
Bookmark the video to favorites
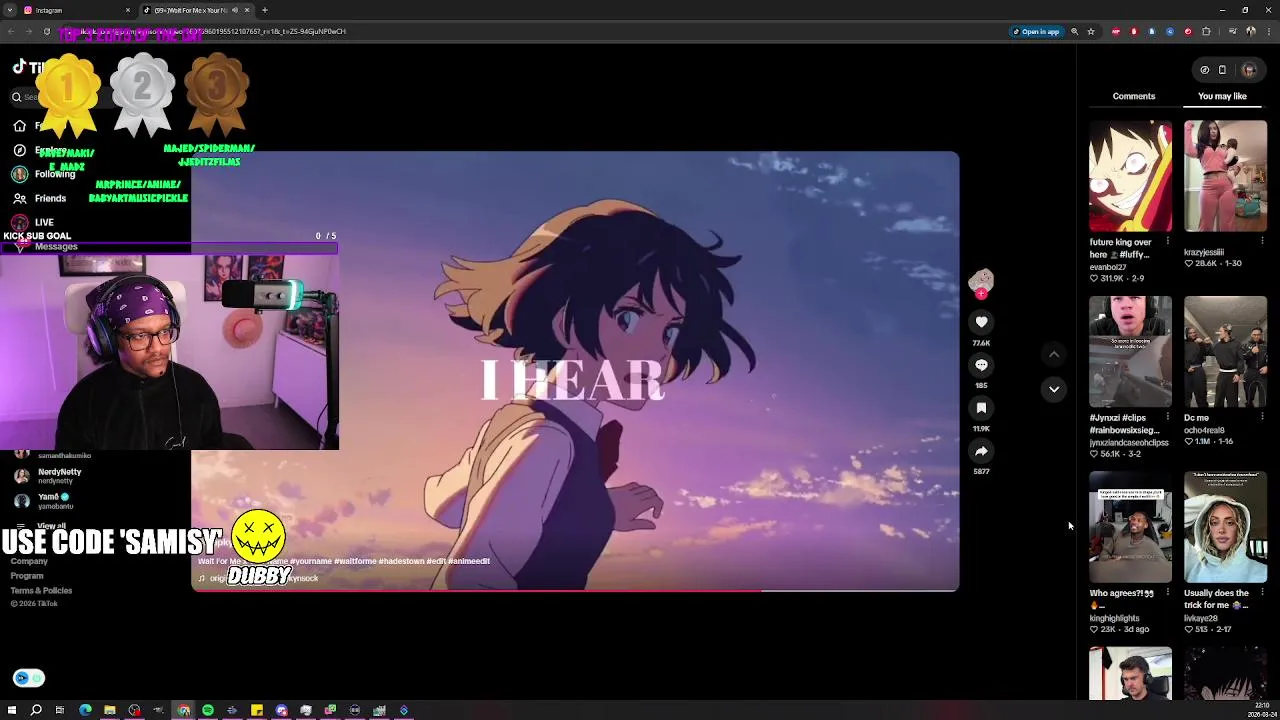tap(981, 408)
